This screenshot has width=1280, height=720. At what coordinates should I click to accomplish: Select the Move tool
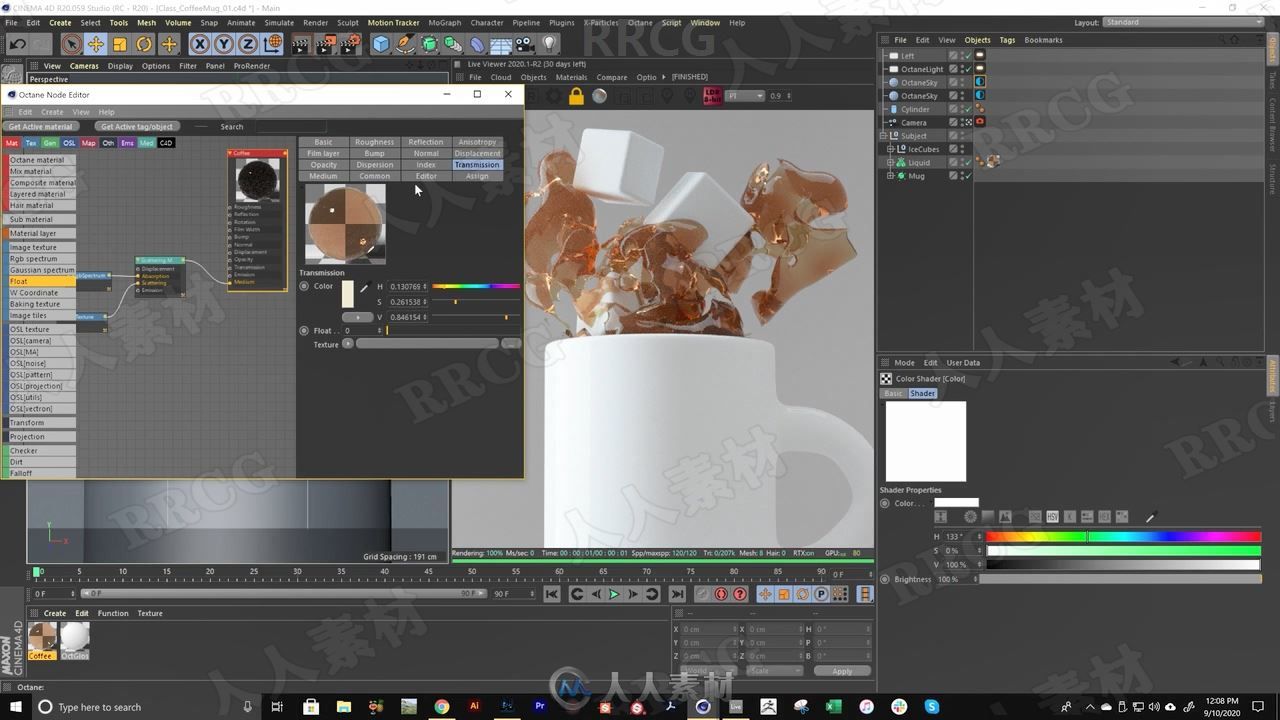(x=96, y=44)
